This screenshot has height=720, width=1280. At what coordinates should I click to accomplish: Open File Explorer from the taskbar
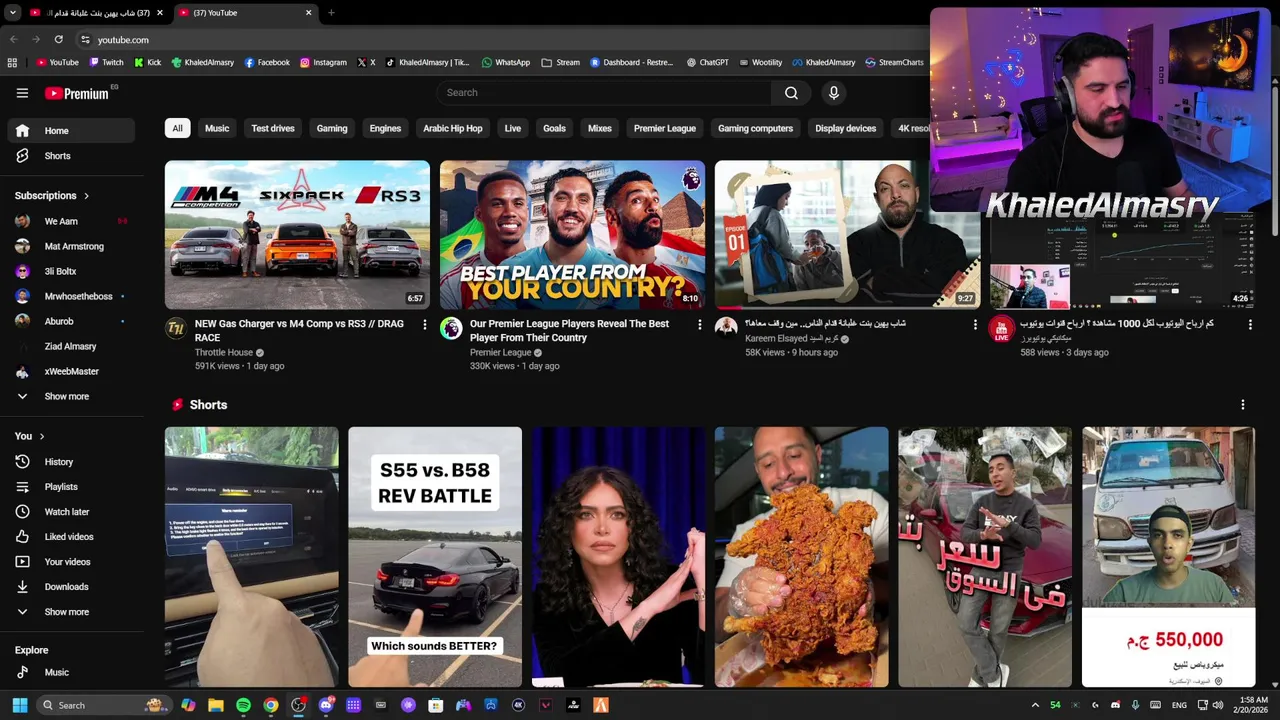click(216, 705)
